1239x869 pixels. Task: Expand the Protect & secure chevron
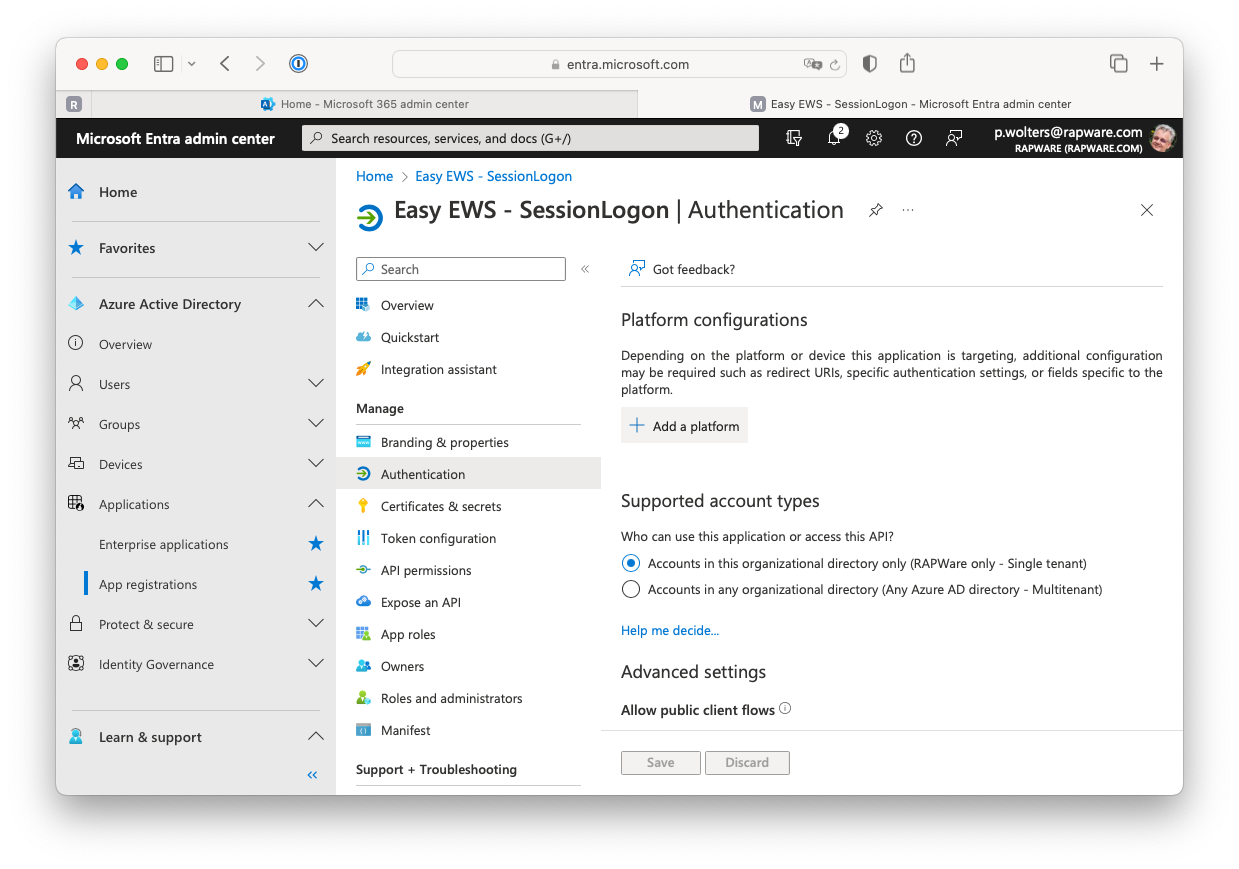316,624
